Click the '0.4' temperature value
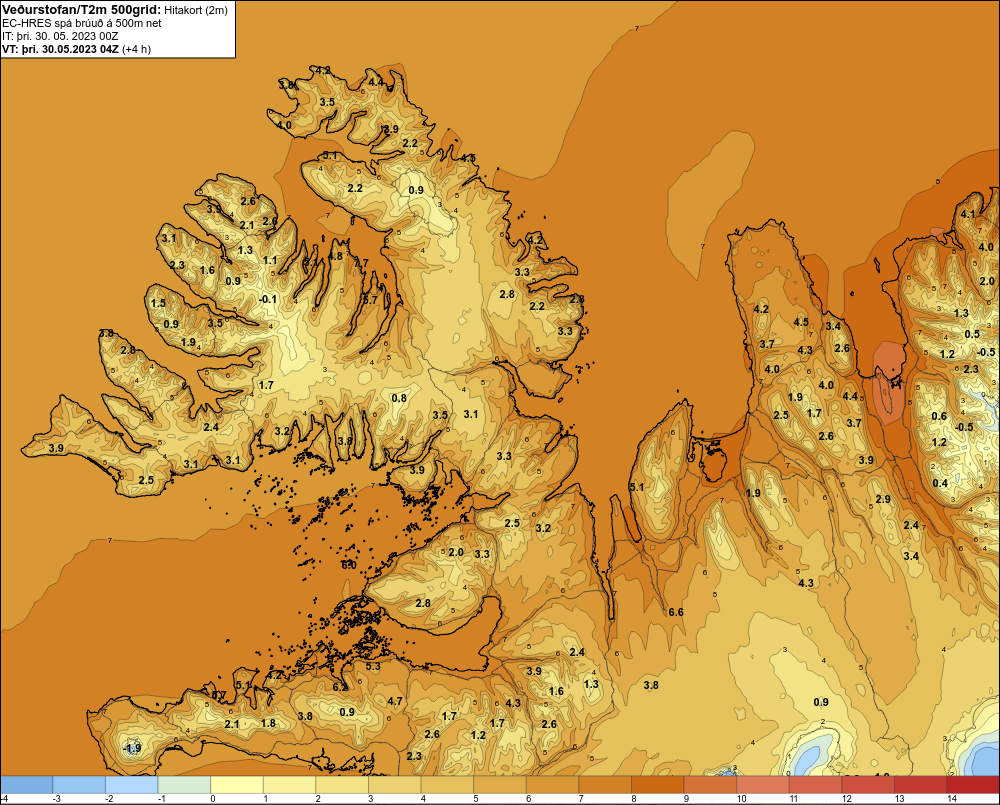 click(x=940, y=483)
